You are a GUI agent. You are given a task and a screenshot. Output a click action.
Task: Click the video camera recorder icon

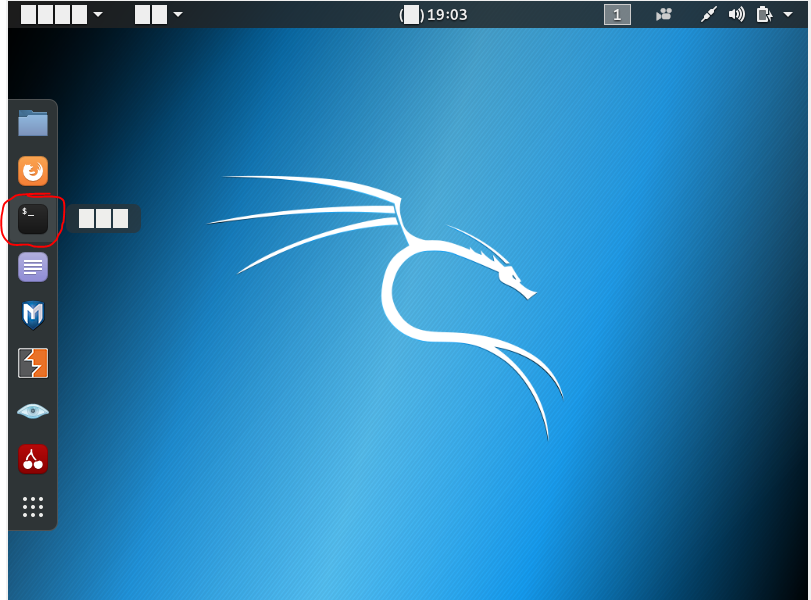coord(664,14)
